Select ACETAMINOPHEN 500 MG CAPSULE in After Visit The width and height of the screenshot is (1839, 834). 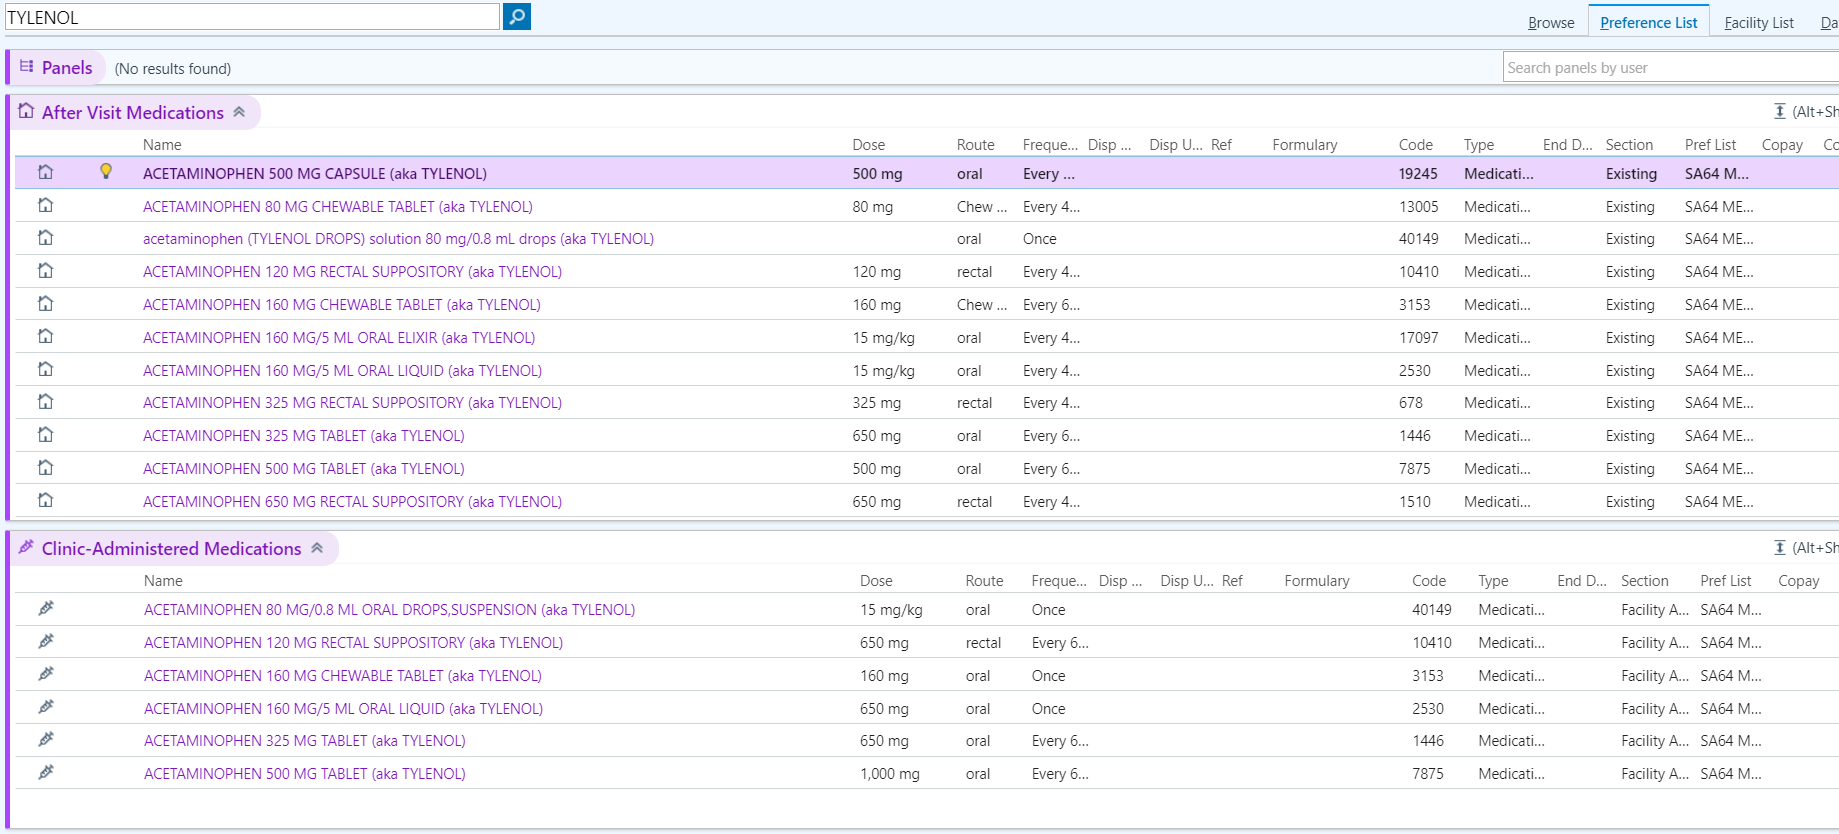pyautogui.click(x=315, y=174)
